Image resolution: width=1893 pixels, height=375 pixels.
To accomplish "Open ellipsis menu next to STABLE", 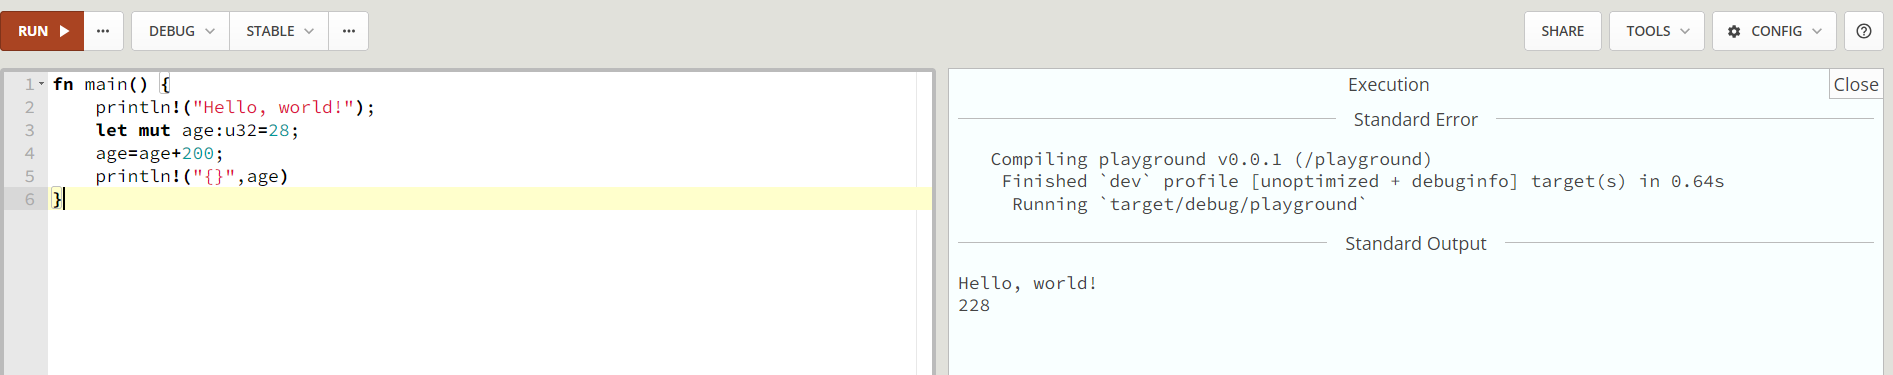I will click(x=348, y=31).
